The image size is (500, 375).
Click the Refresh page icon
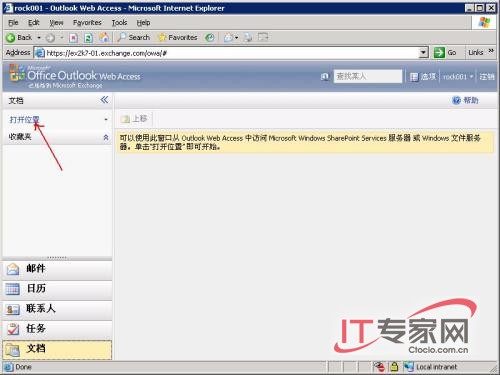88,38
